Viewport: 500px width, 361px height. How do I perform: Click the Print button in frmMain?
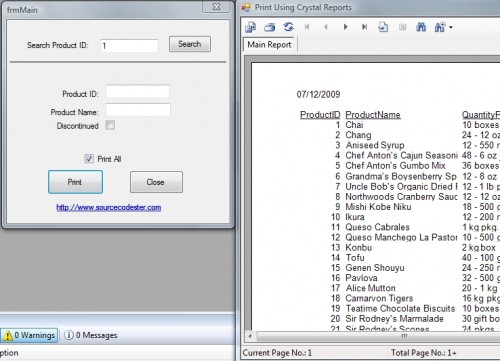[x=75, y=182]
